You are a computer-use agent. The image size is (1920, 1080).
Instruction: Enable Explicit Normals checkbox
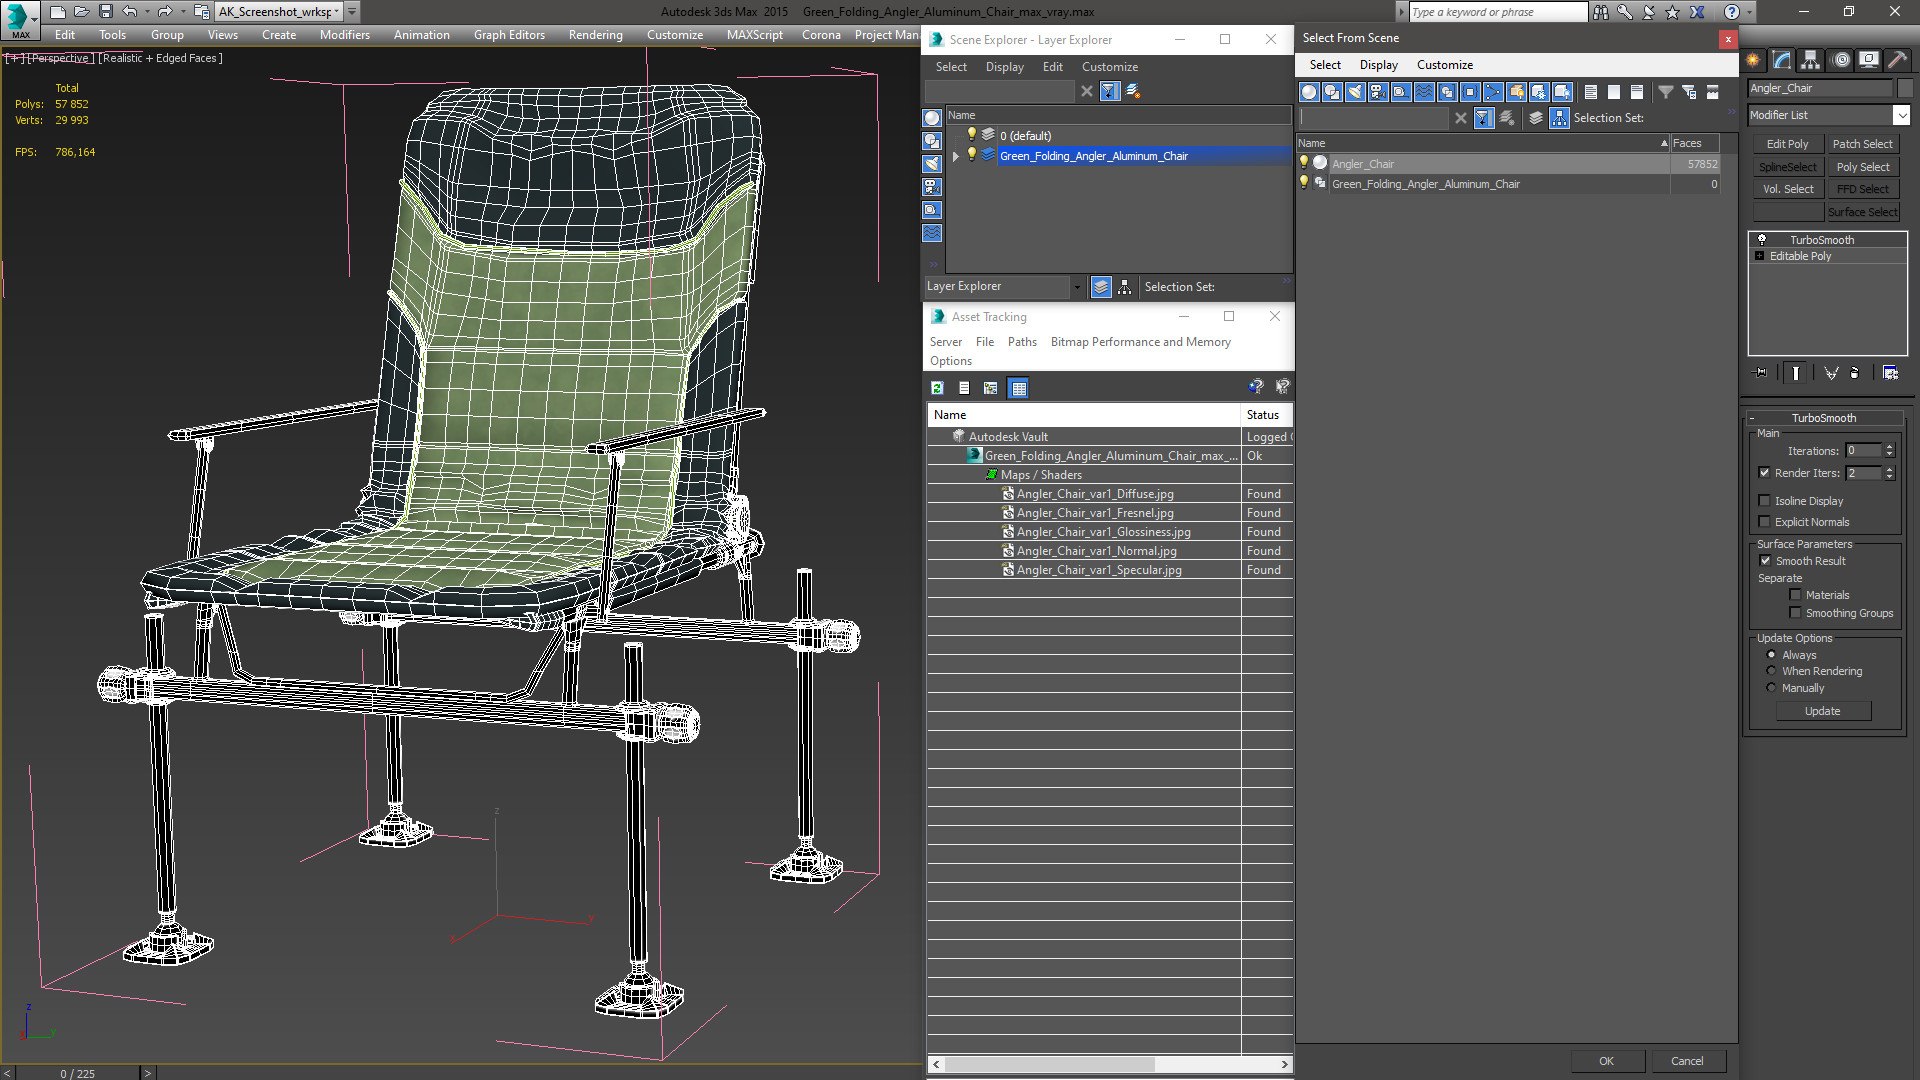[x=1764, y=522]
